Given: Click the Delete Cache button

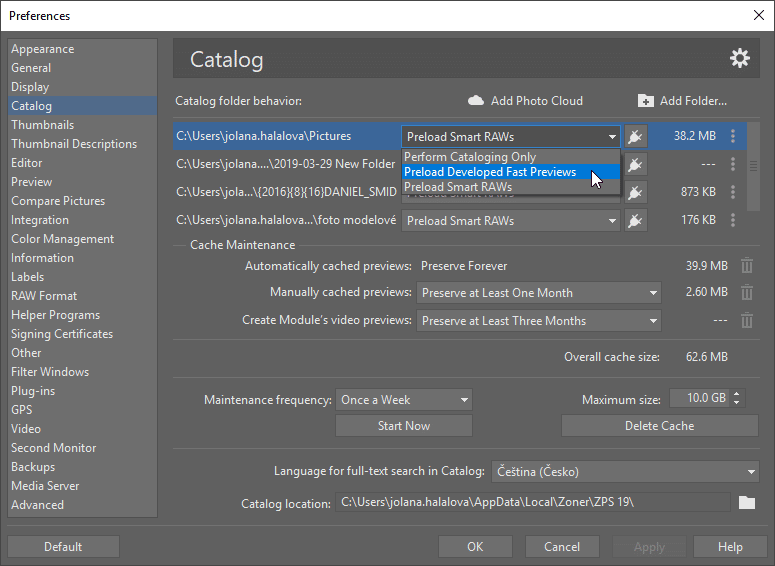Looking at the screenshot, I should [x=660, y=426].
